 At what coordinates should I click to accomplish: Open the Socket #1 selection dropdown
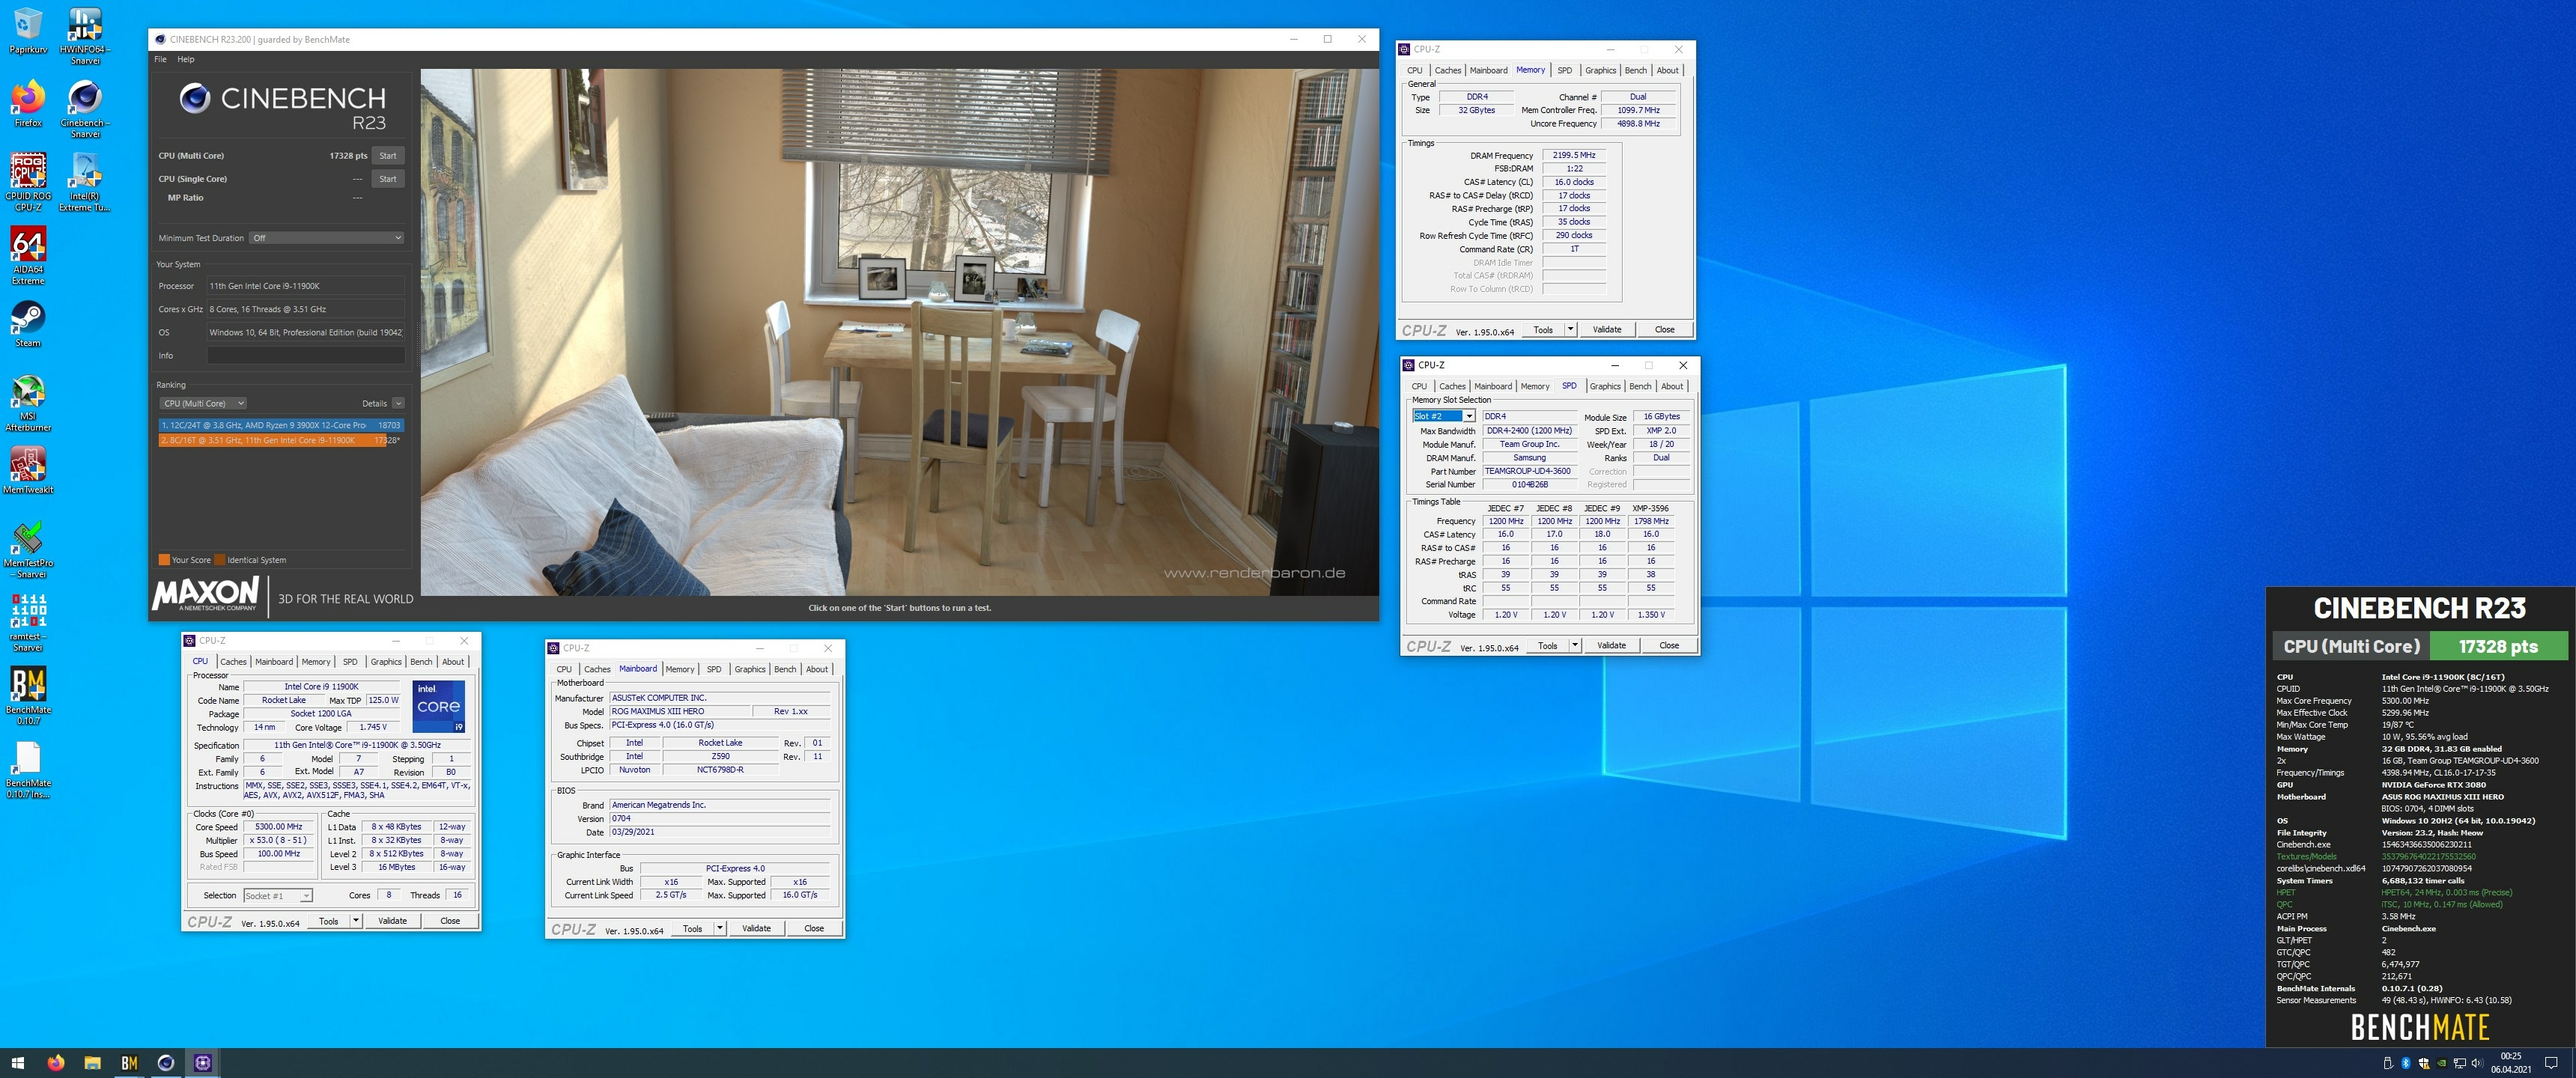(x=278, y=895)
